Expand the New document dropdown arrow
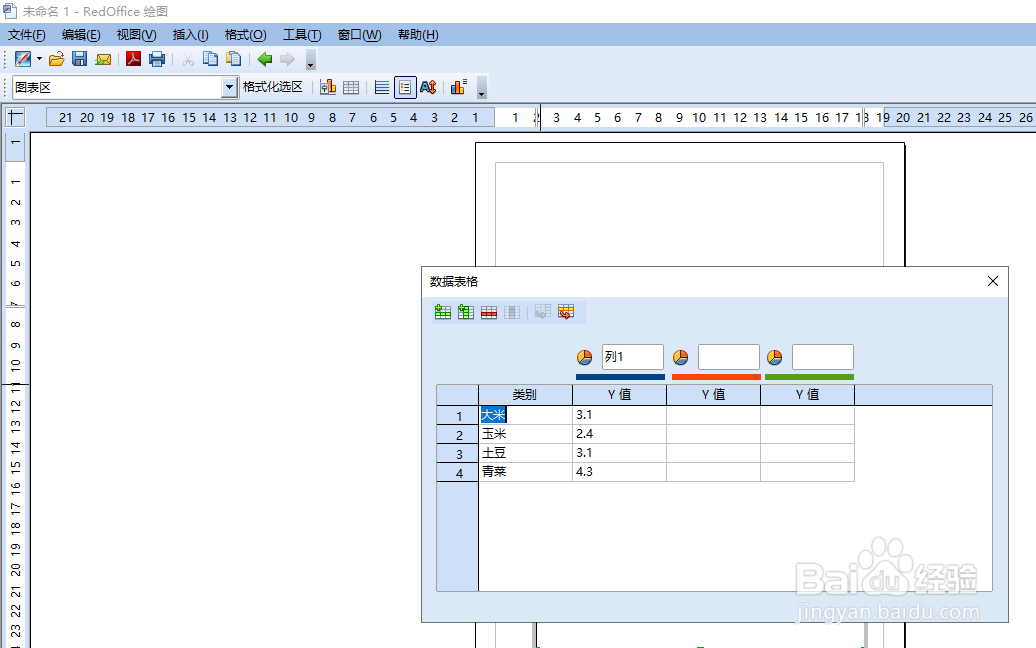The image size is (1036, 648). click(40, 59)
